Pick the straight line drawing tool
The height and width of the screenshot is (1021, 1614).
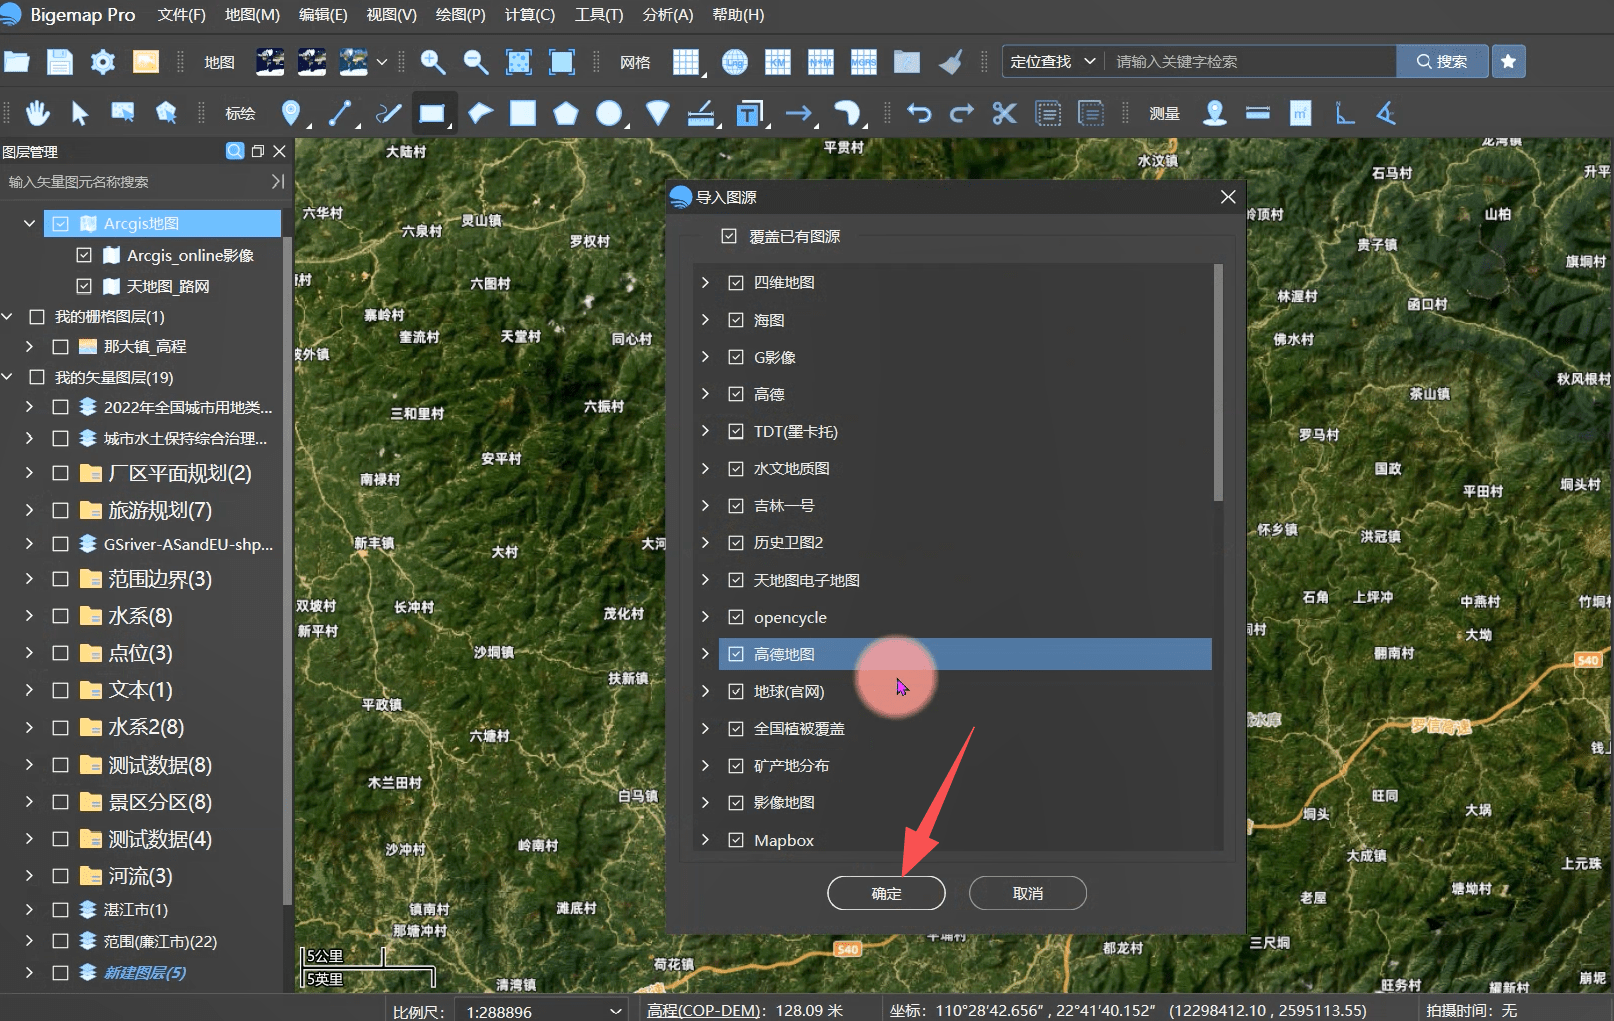pos(340,113)
